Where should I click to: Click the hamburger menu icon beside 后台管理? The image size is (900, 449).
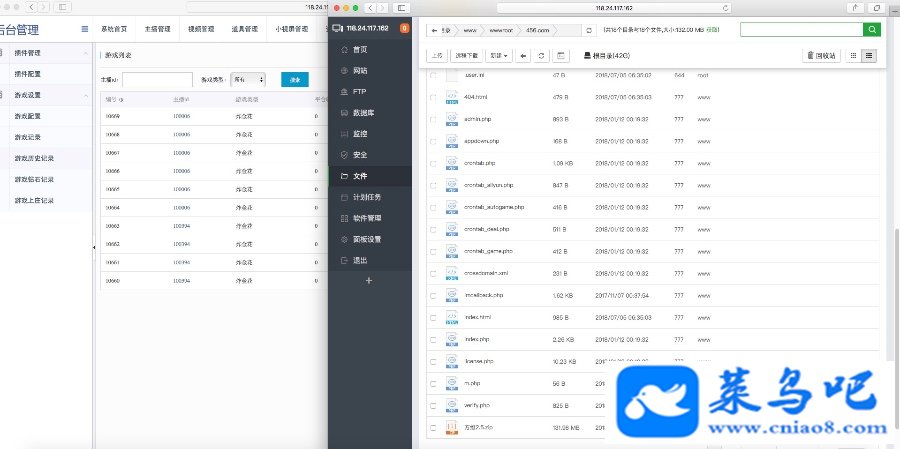coord(85,29)
